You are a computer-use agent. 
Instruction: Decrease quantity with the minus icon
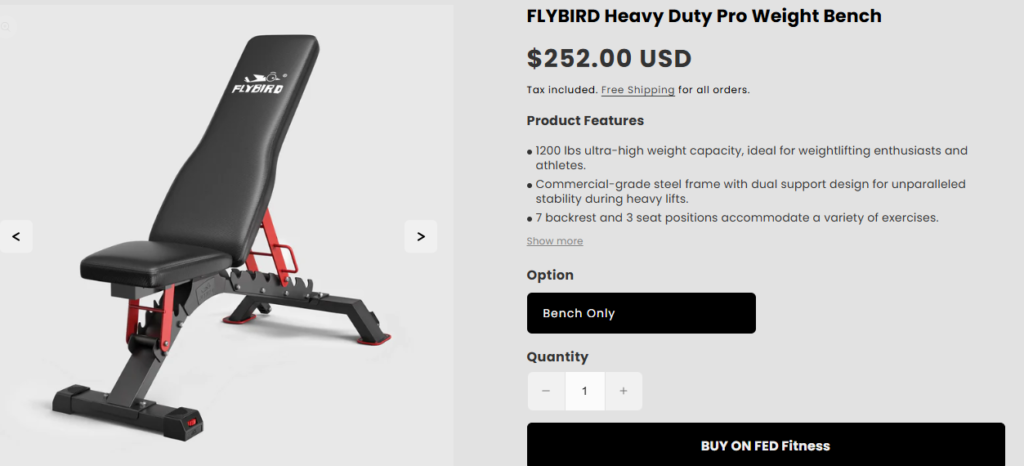click(x=546, y=391)
